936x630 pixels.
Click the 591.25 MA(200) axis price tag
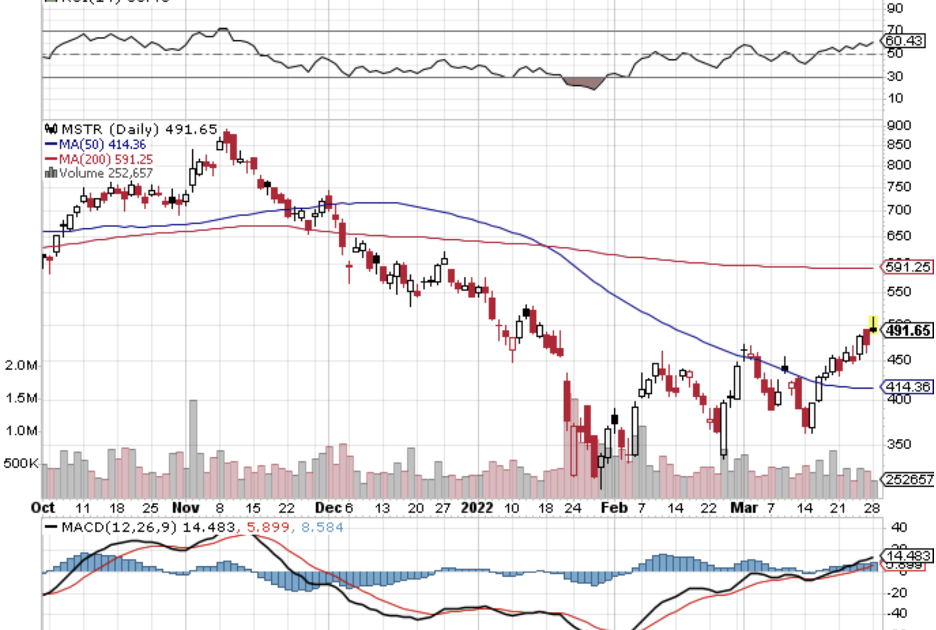908,267
